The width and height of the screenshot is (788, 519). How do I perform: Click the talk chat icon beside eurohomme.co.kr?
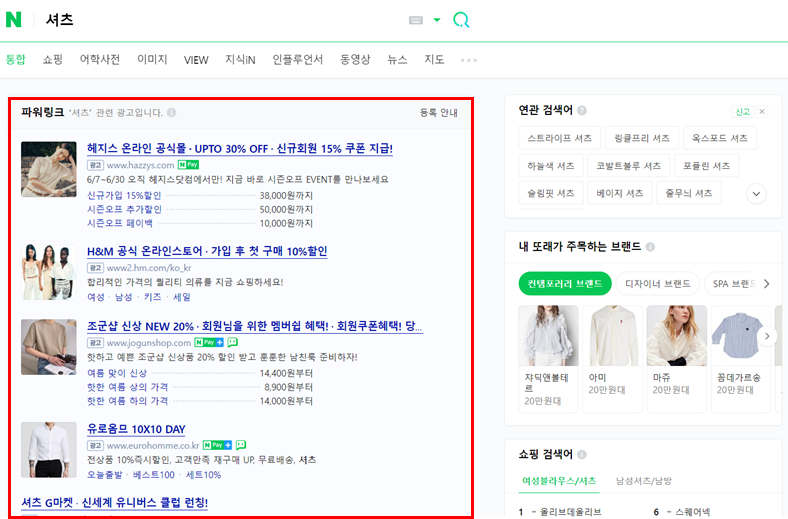click(241, 445)
